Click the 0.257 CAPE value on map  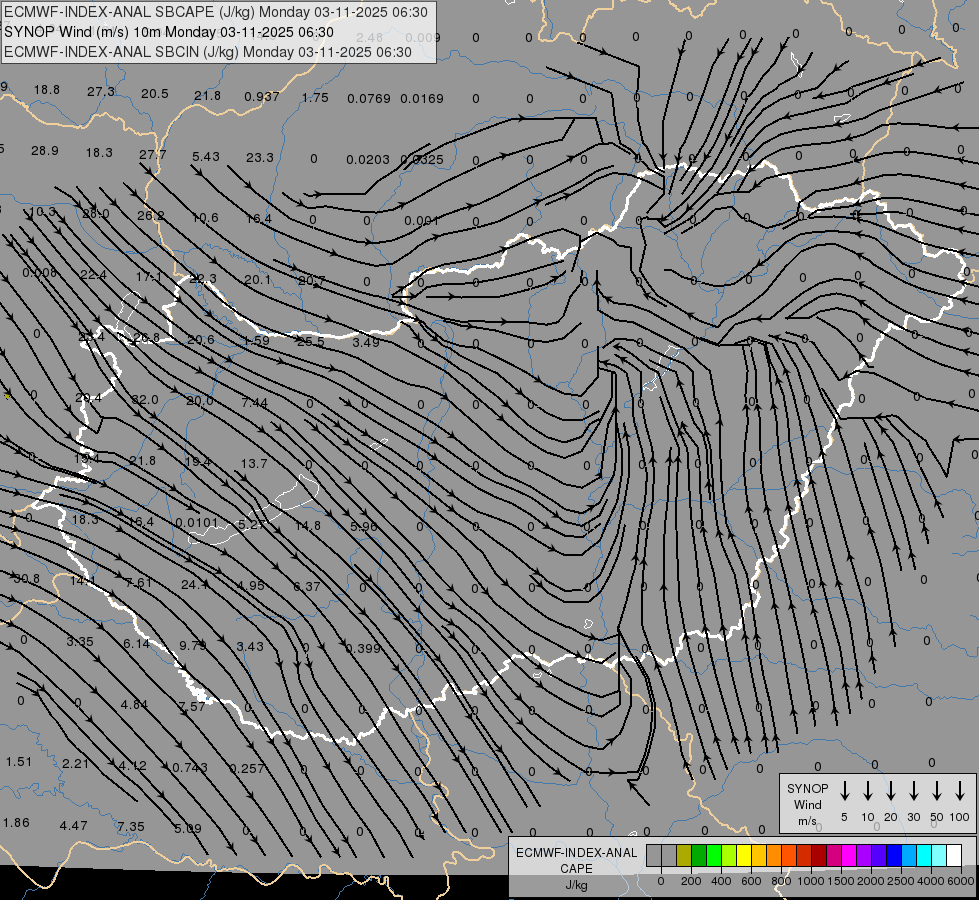pyautogui.click(x=247, y=769)
